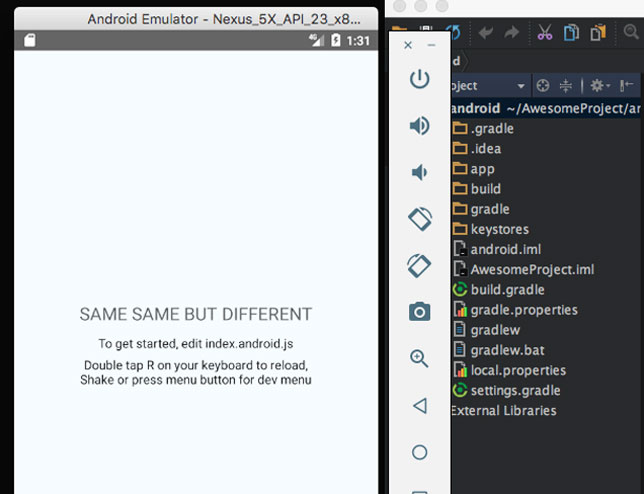Select the local.properties file

tap(509, 370)
